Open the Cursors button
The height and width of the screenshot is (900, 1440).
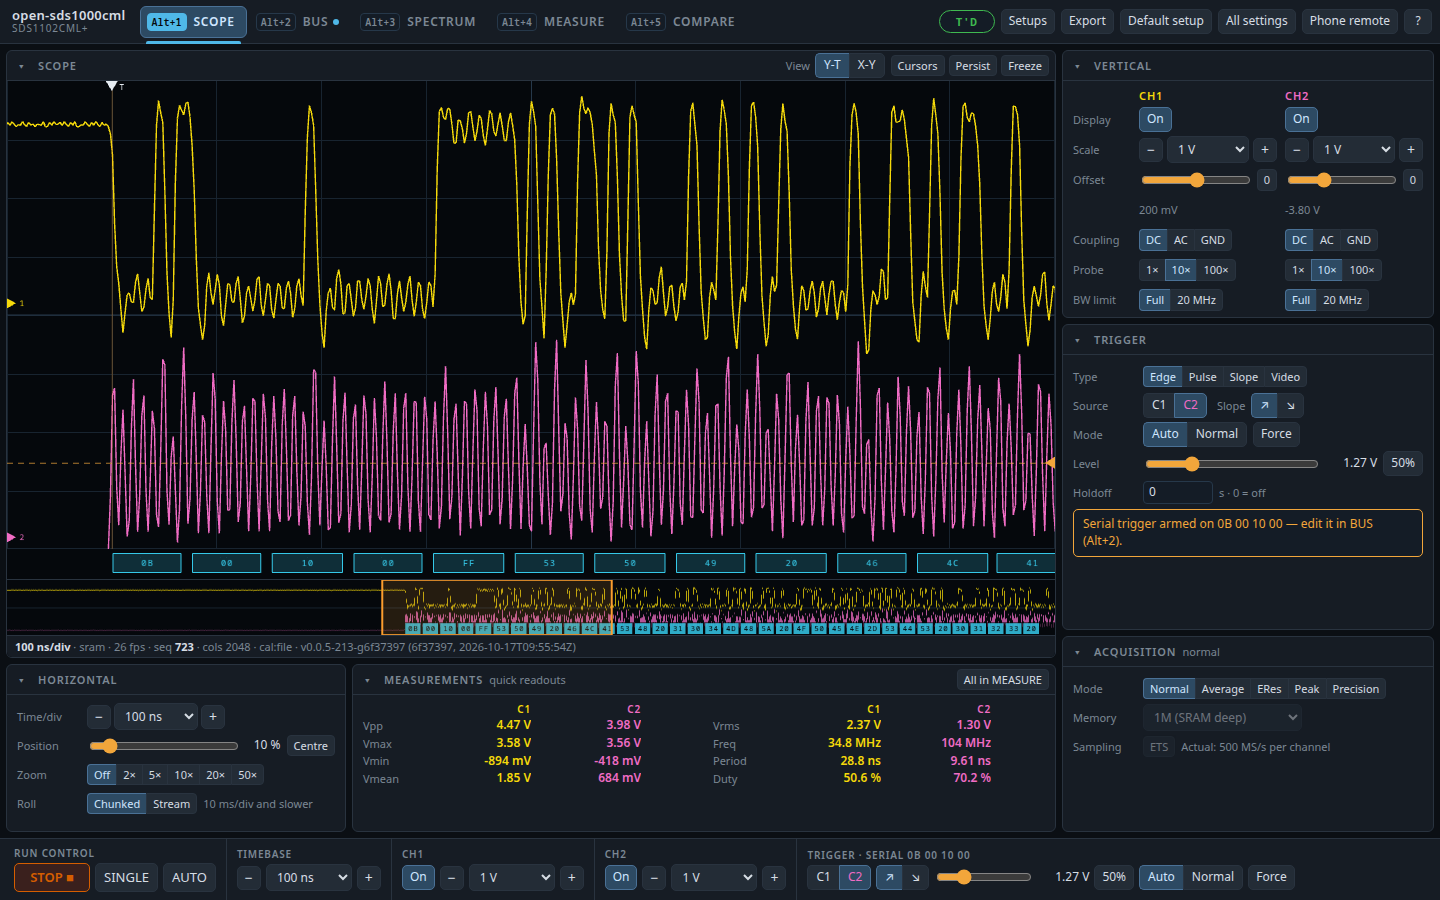(917, 66)
